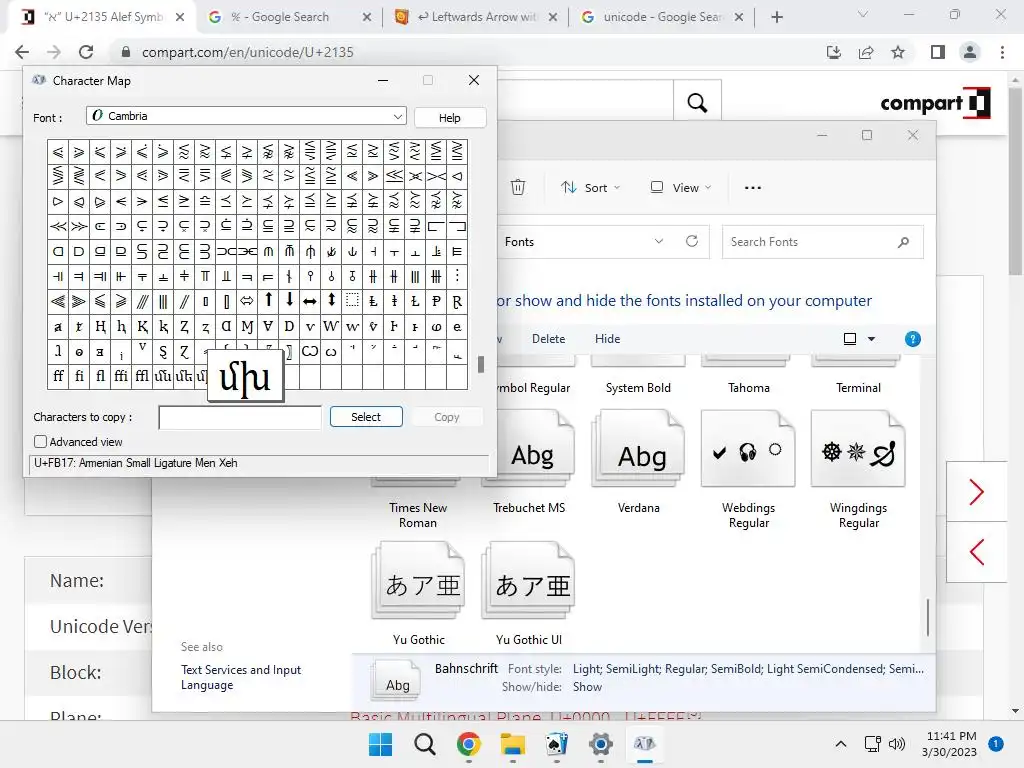Select the down arrow character in grid
The width and height of the screenshot is (1024, 768).
(289, 300)
